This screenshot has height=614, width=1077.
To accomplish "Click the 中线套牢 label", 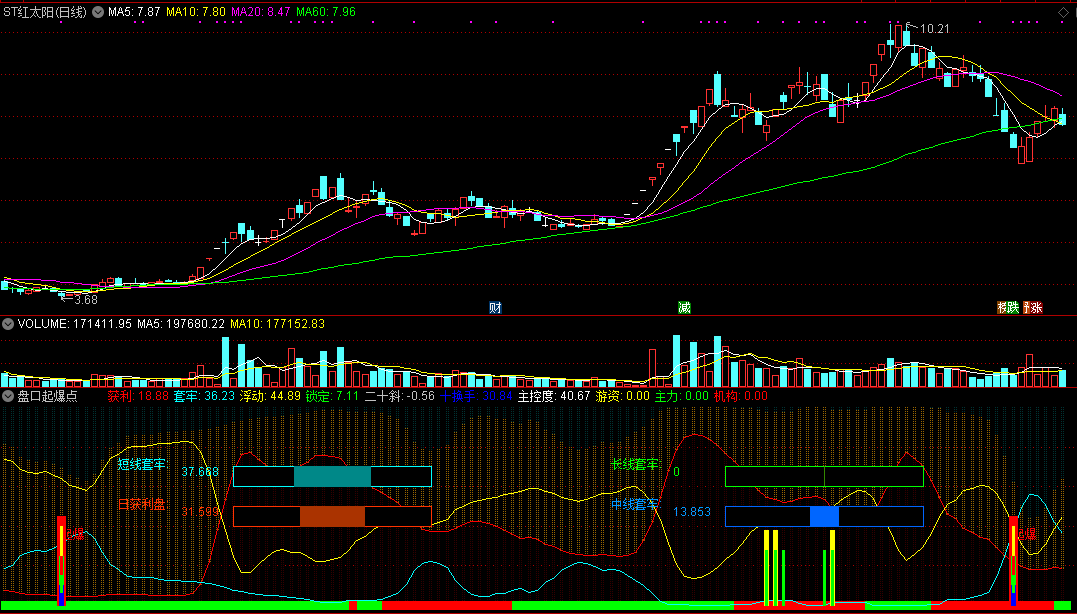I will pos(635,505).
